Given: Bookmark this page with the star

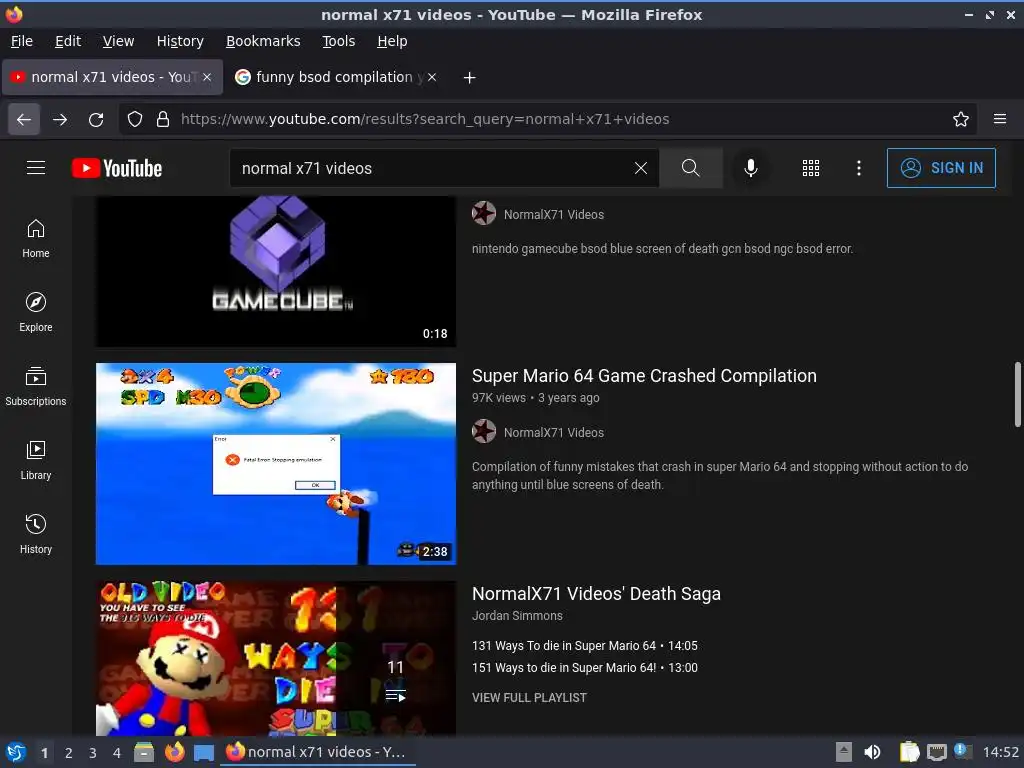Looking at the screenshot, I should [x=961, y=119].
